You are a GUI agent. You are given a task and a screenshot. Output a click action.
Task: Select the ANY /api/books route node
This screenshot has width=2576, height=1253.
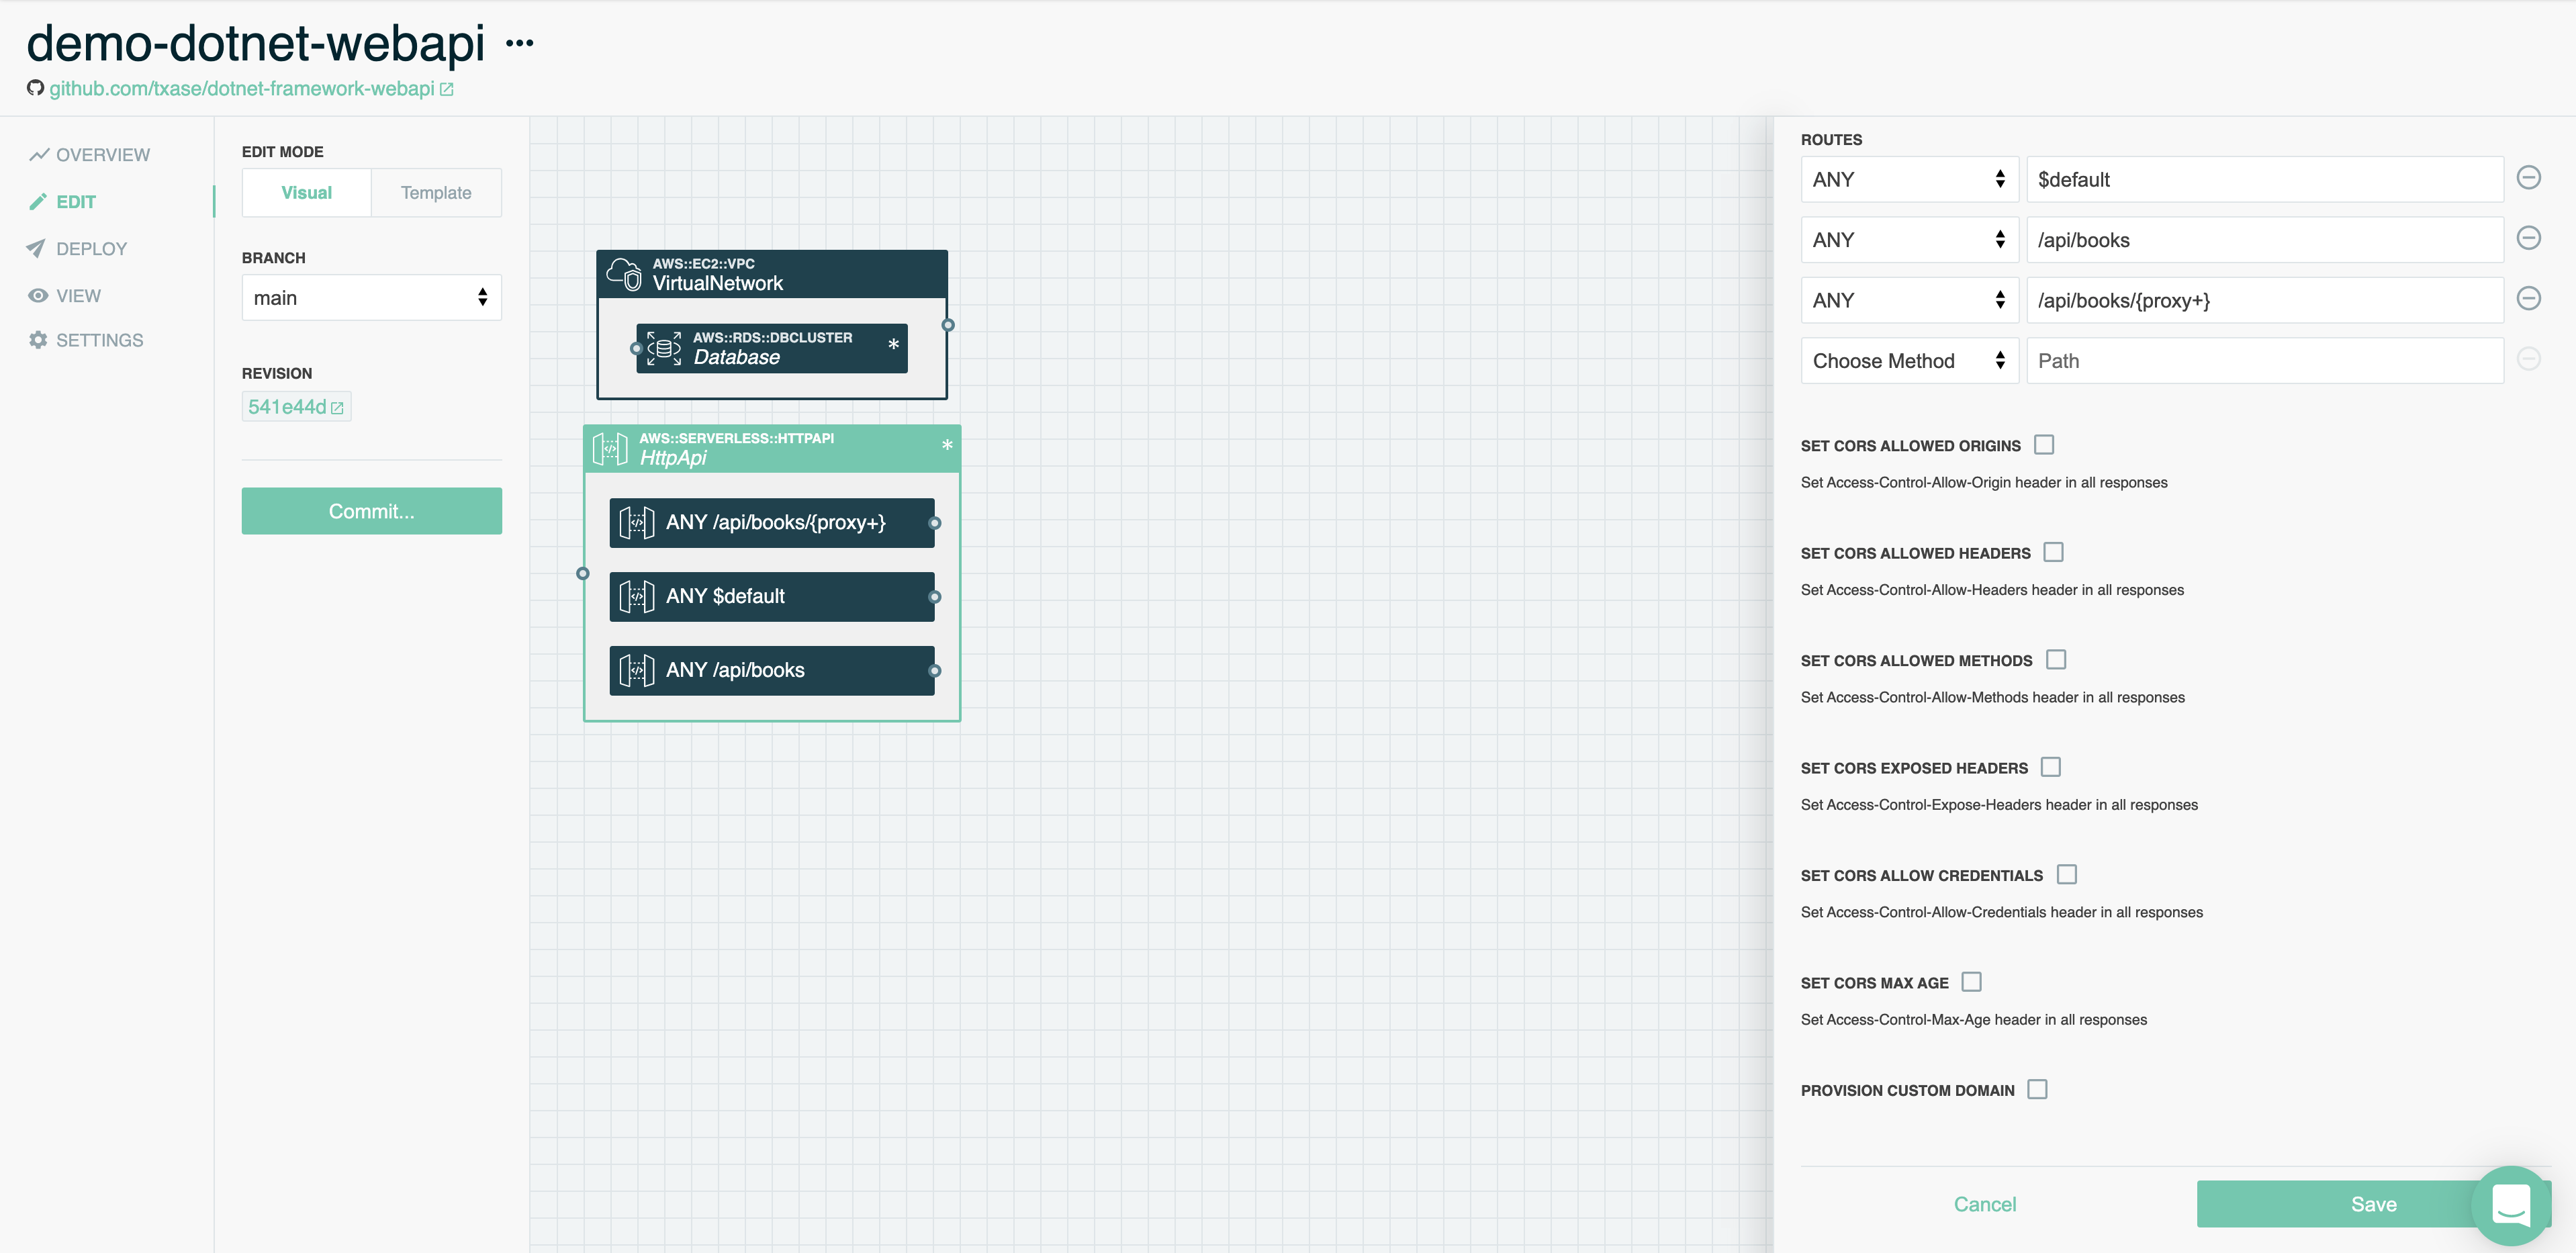(x=772, y=671)
